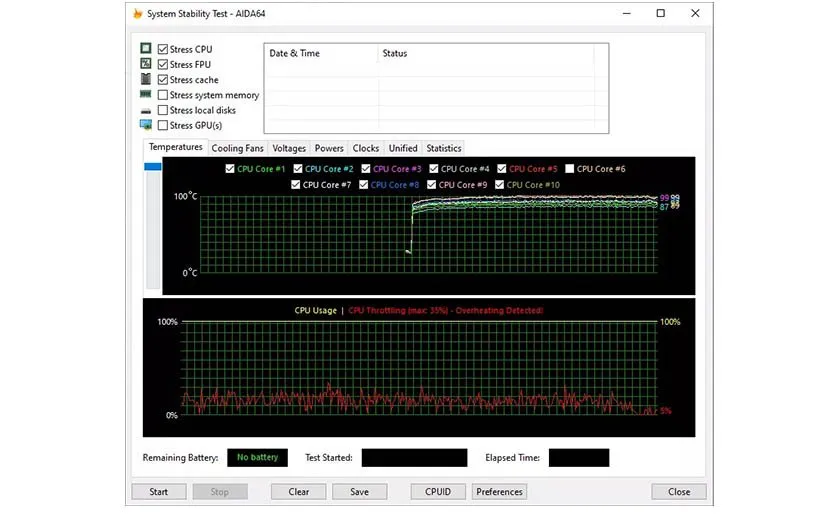This screenshot has width=822, height=522.
Task: Toggle the CPU Core #6 graph checkbox
Action: (570, 169)
